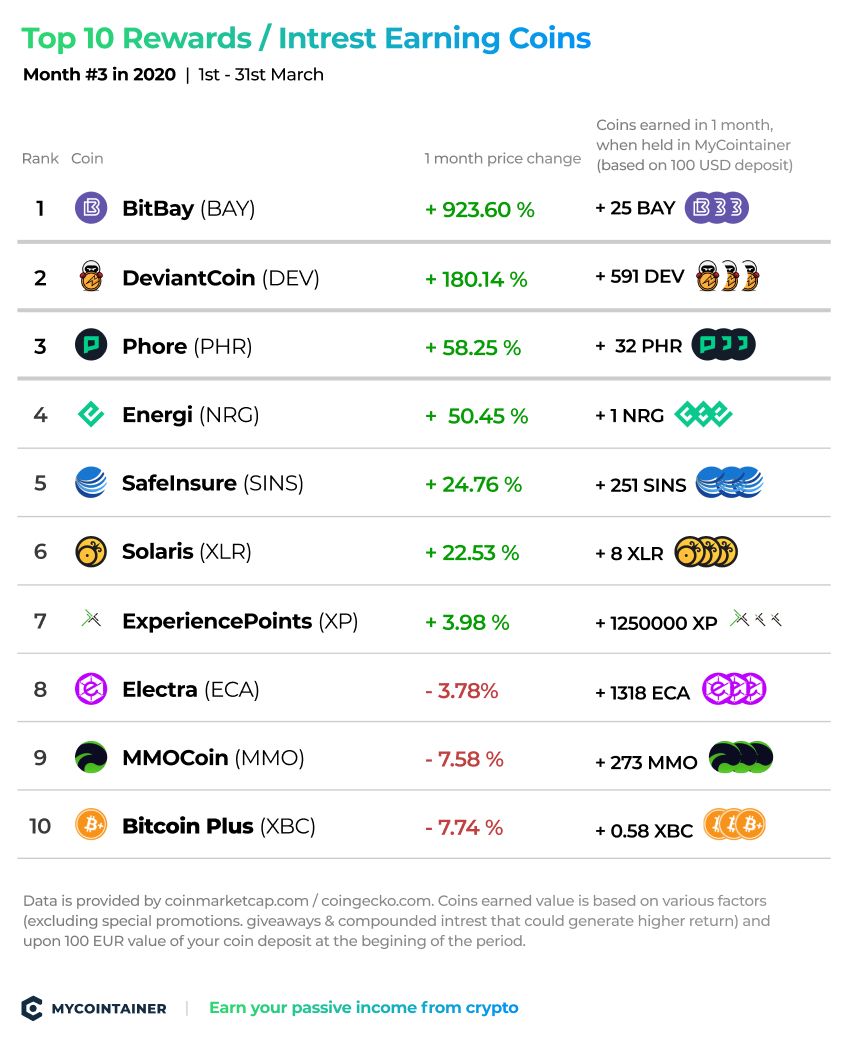Click the MyCointainer hexagon logo

[x=32, y=1008]
